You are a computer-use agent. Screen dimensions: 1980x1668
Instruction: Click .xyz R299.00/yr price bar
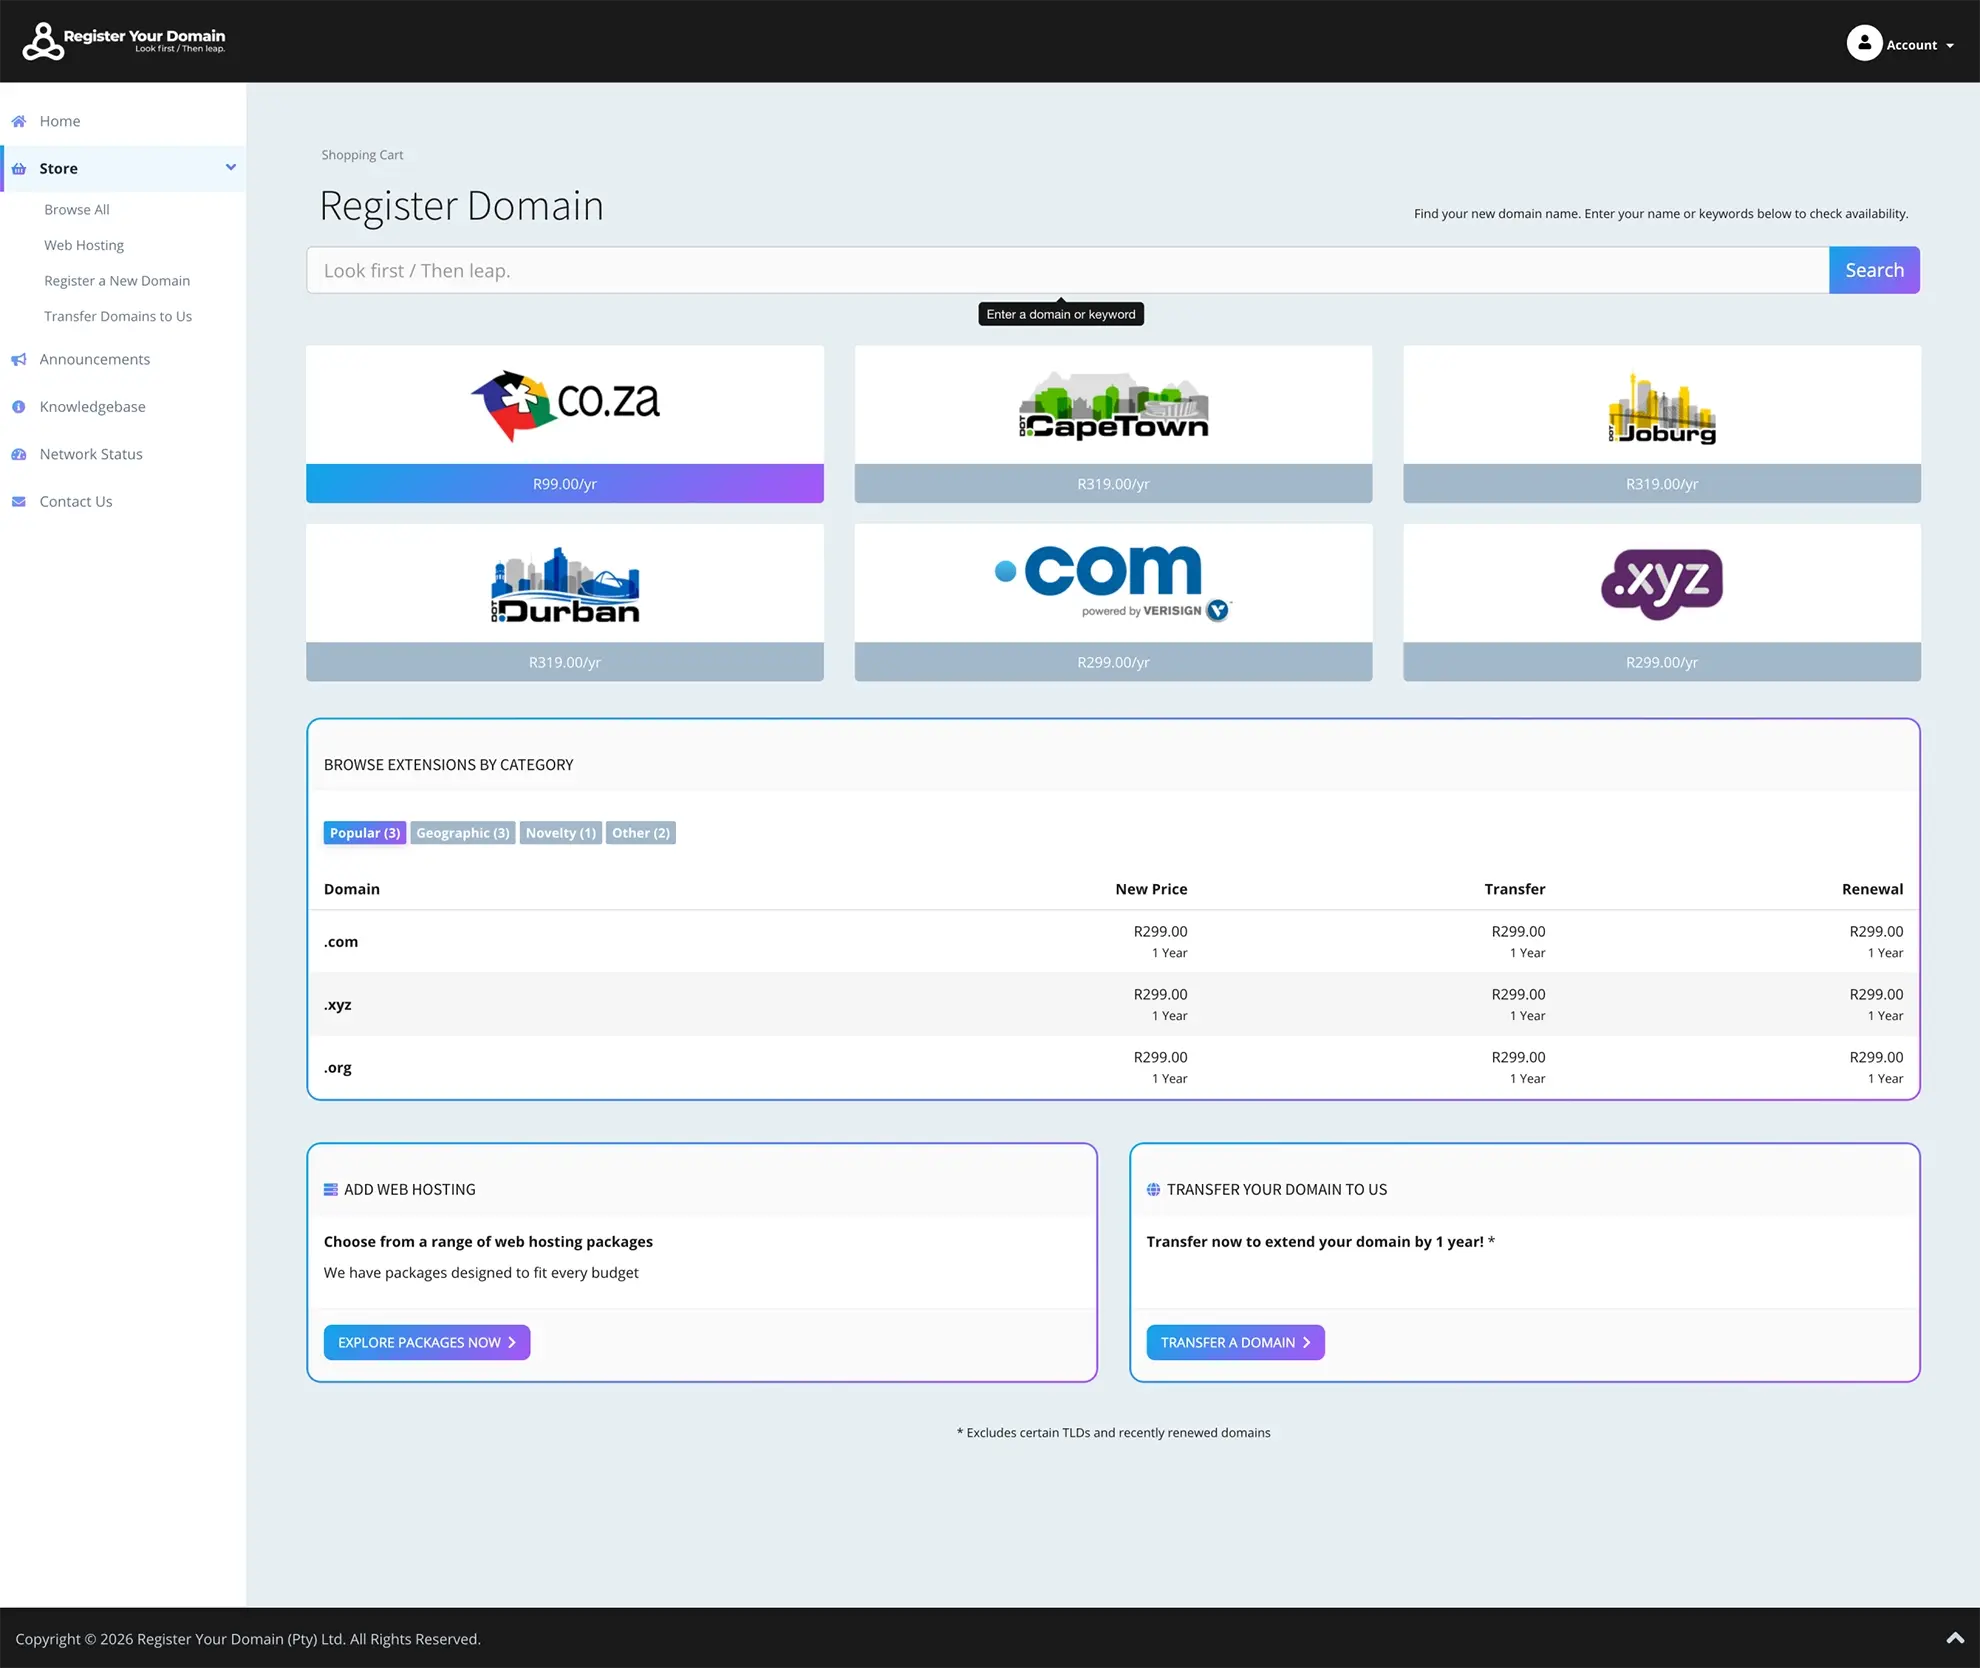click(x=1662, y=662)
